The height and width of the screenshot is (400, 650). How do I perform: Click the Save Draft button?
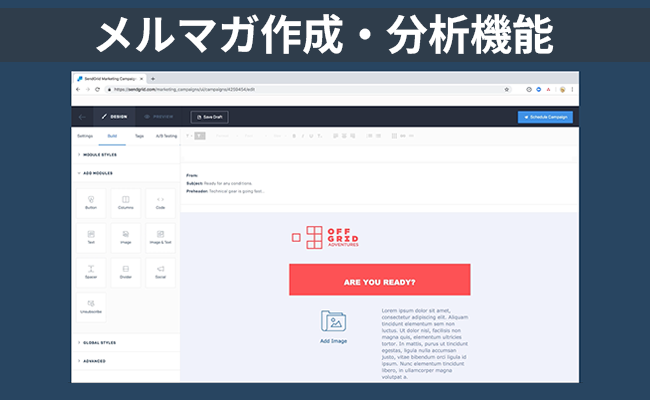coord(209,117)
